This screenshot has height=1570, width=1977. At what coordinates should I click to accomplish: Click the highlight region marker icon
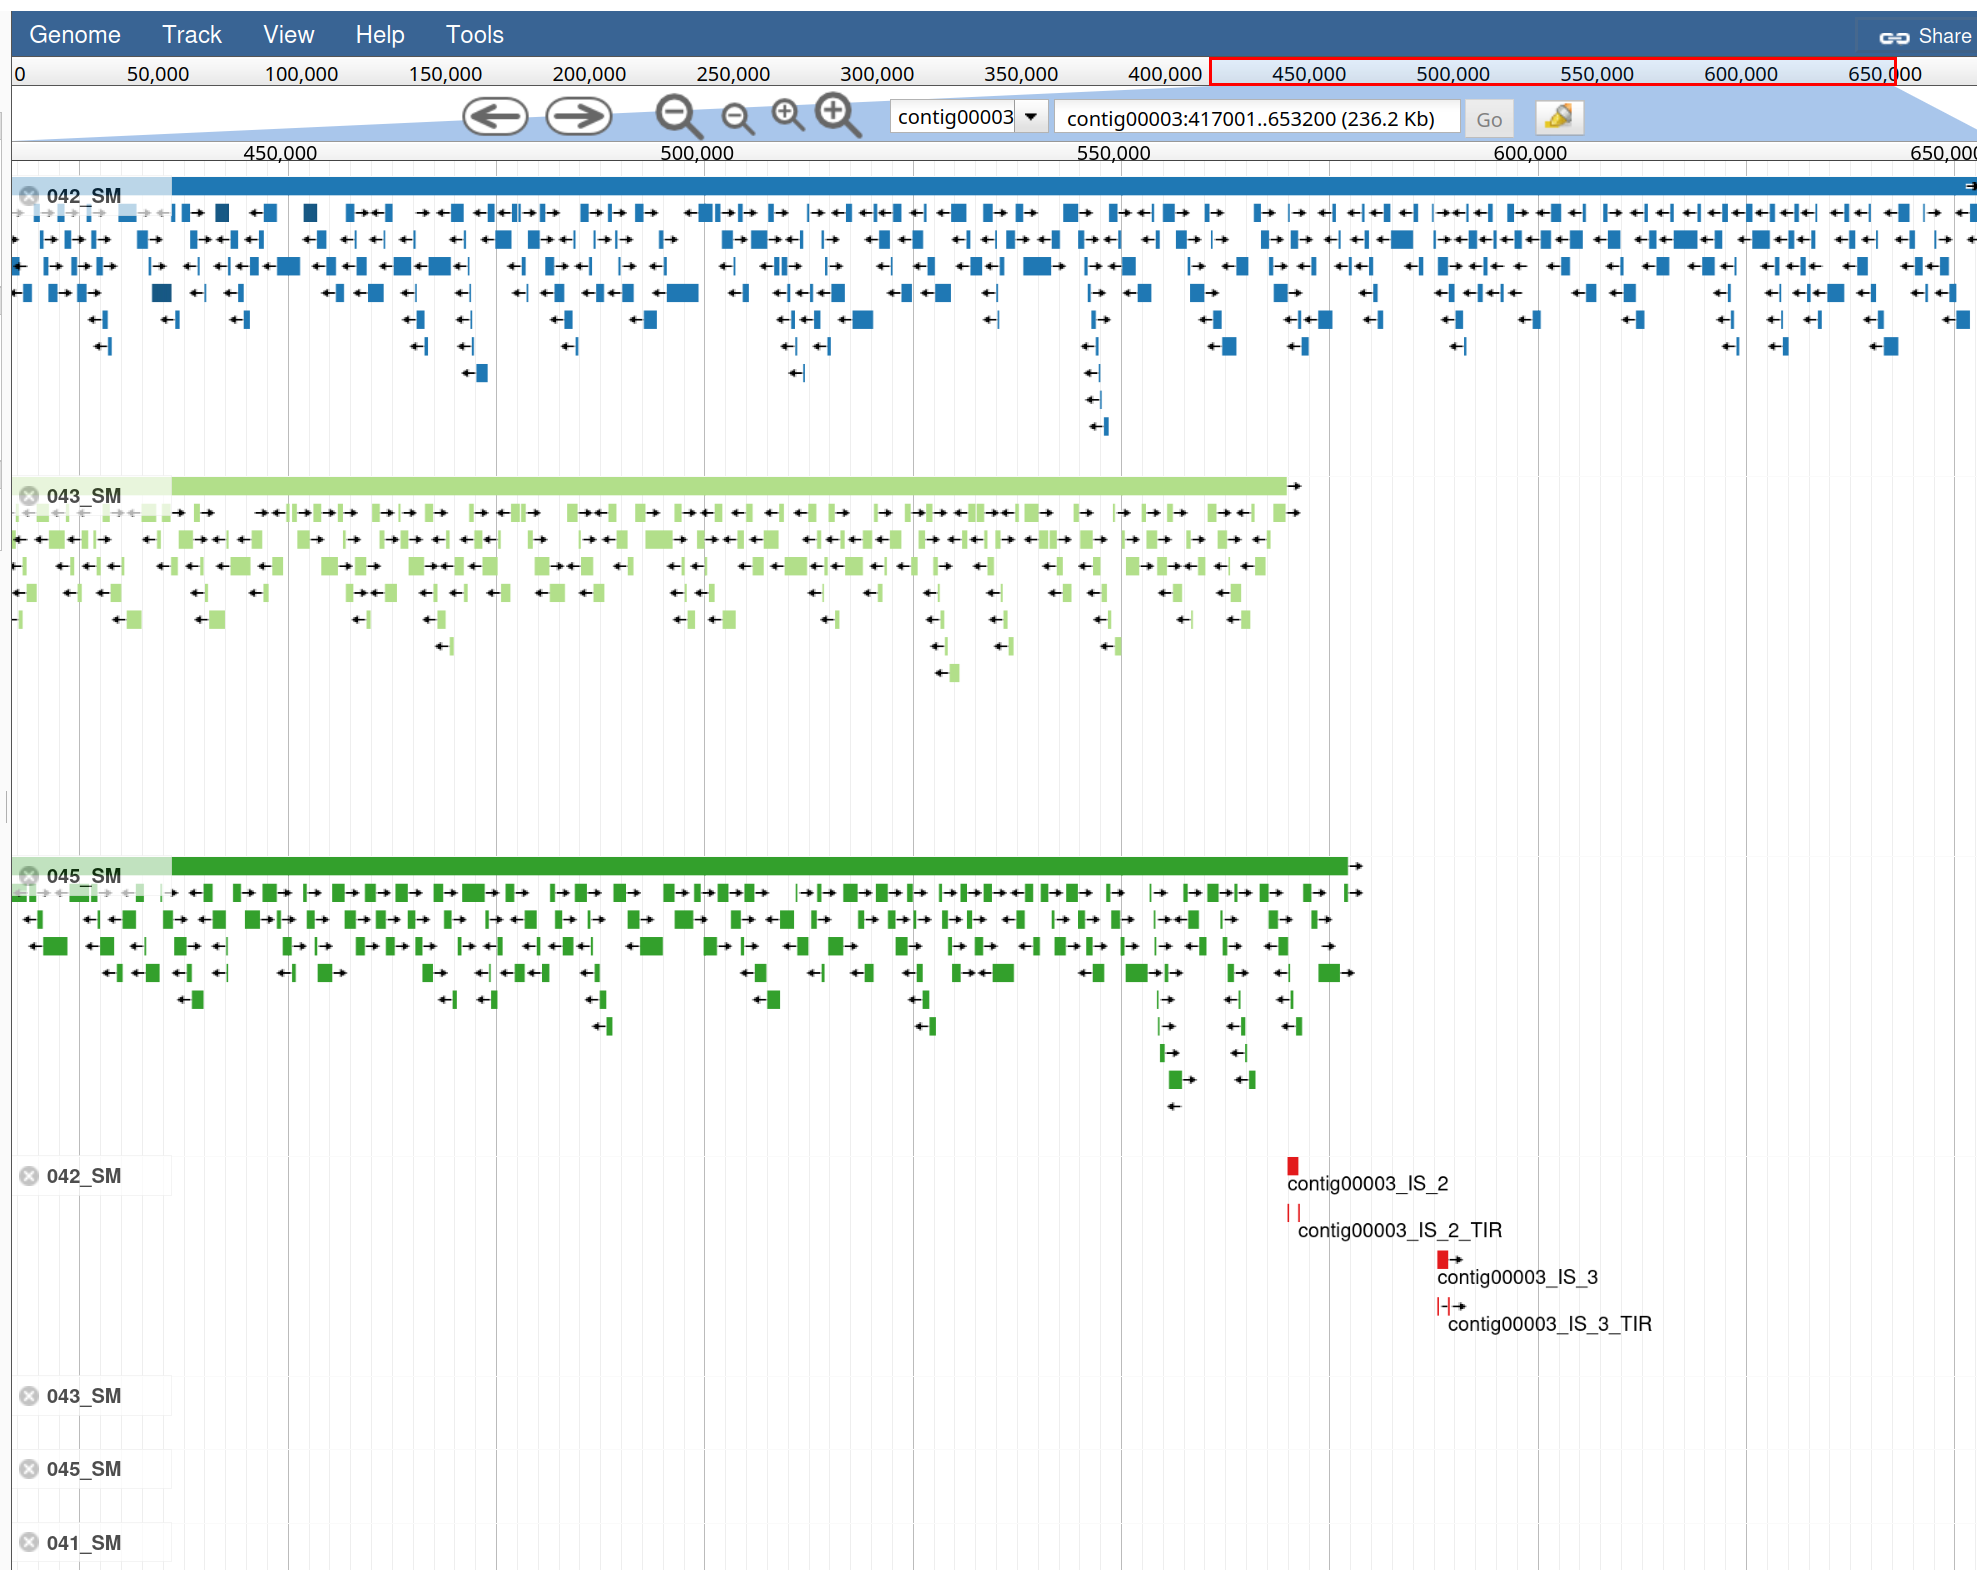pos(1558,118)
